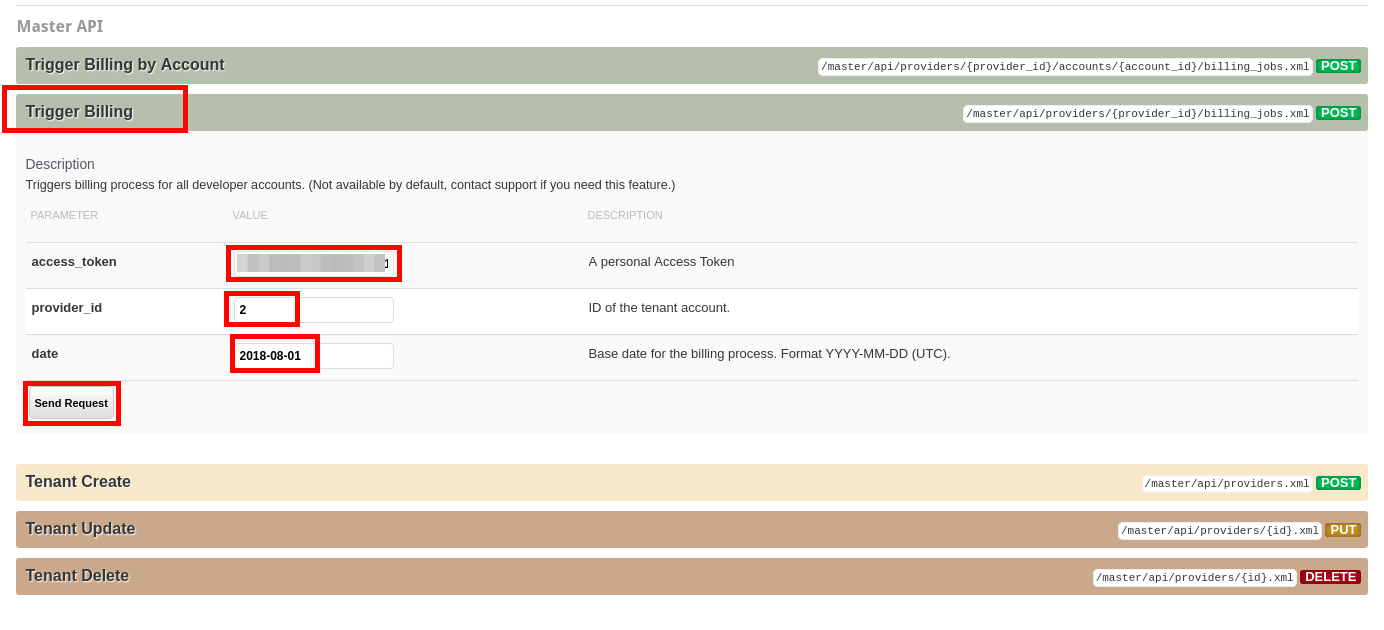The height and width of the screenshot is (630, 1384).
Task: Expand the Tenant Create operation
Action: coord(78,482)
